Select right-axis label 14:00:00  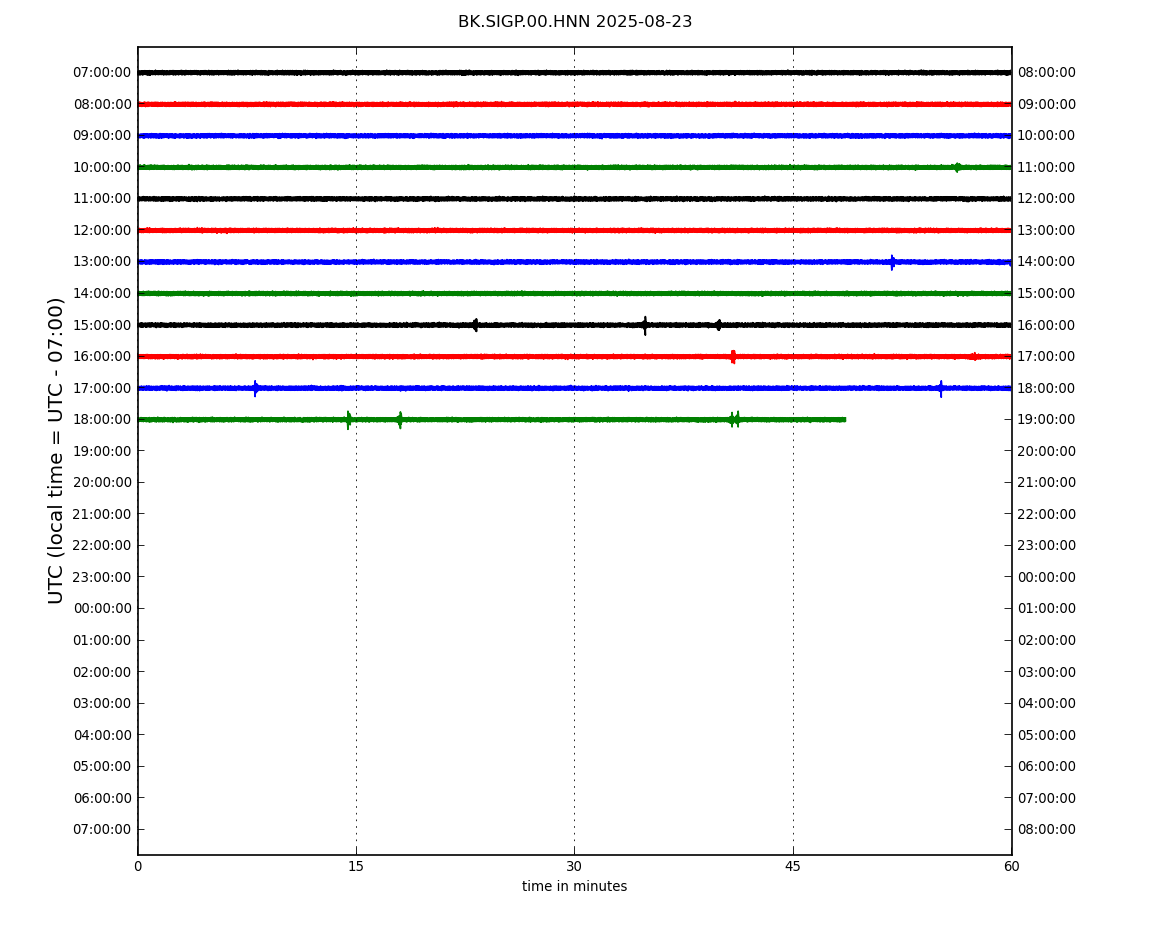click(1047, 262)
